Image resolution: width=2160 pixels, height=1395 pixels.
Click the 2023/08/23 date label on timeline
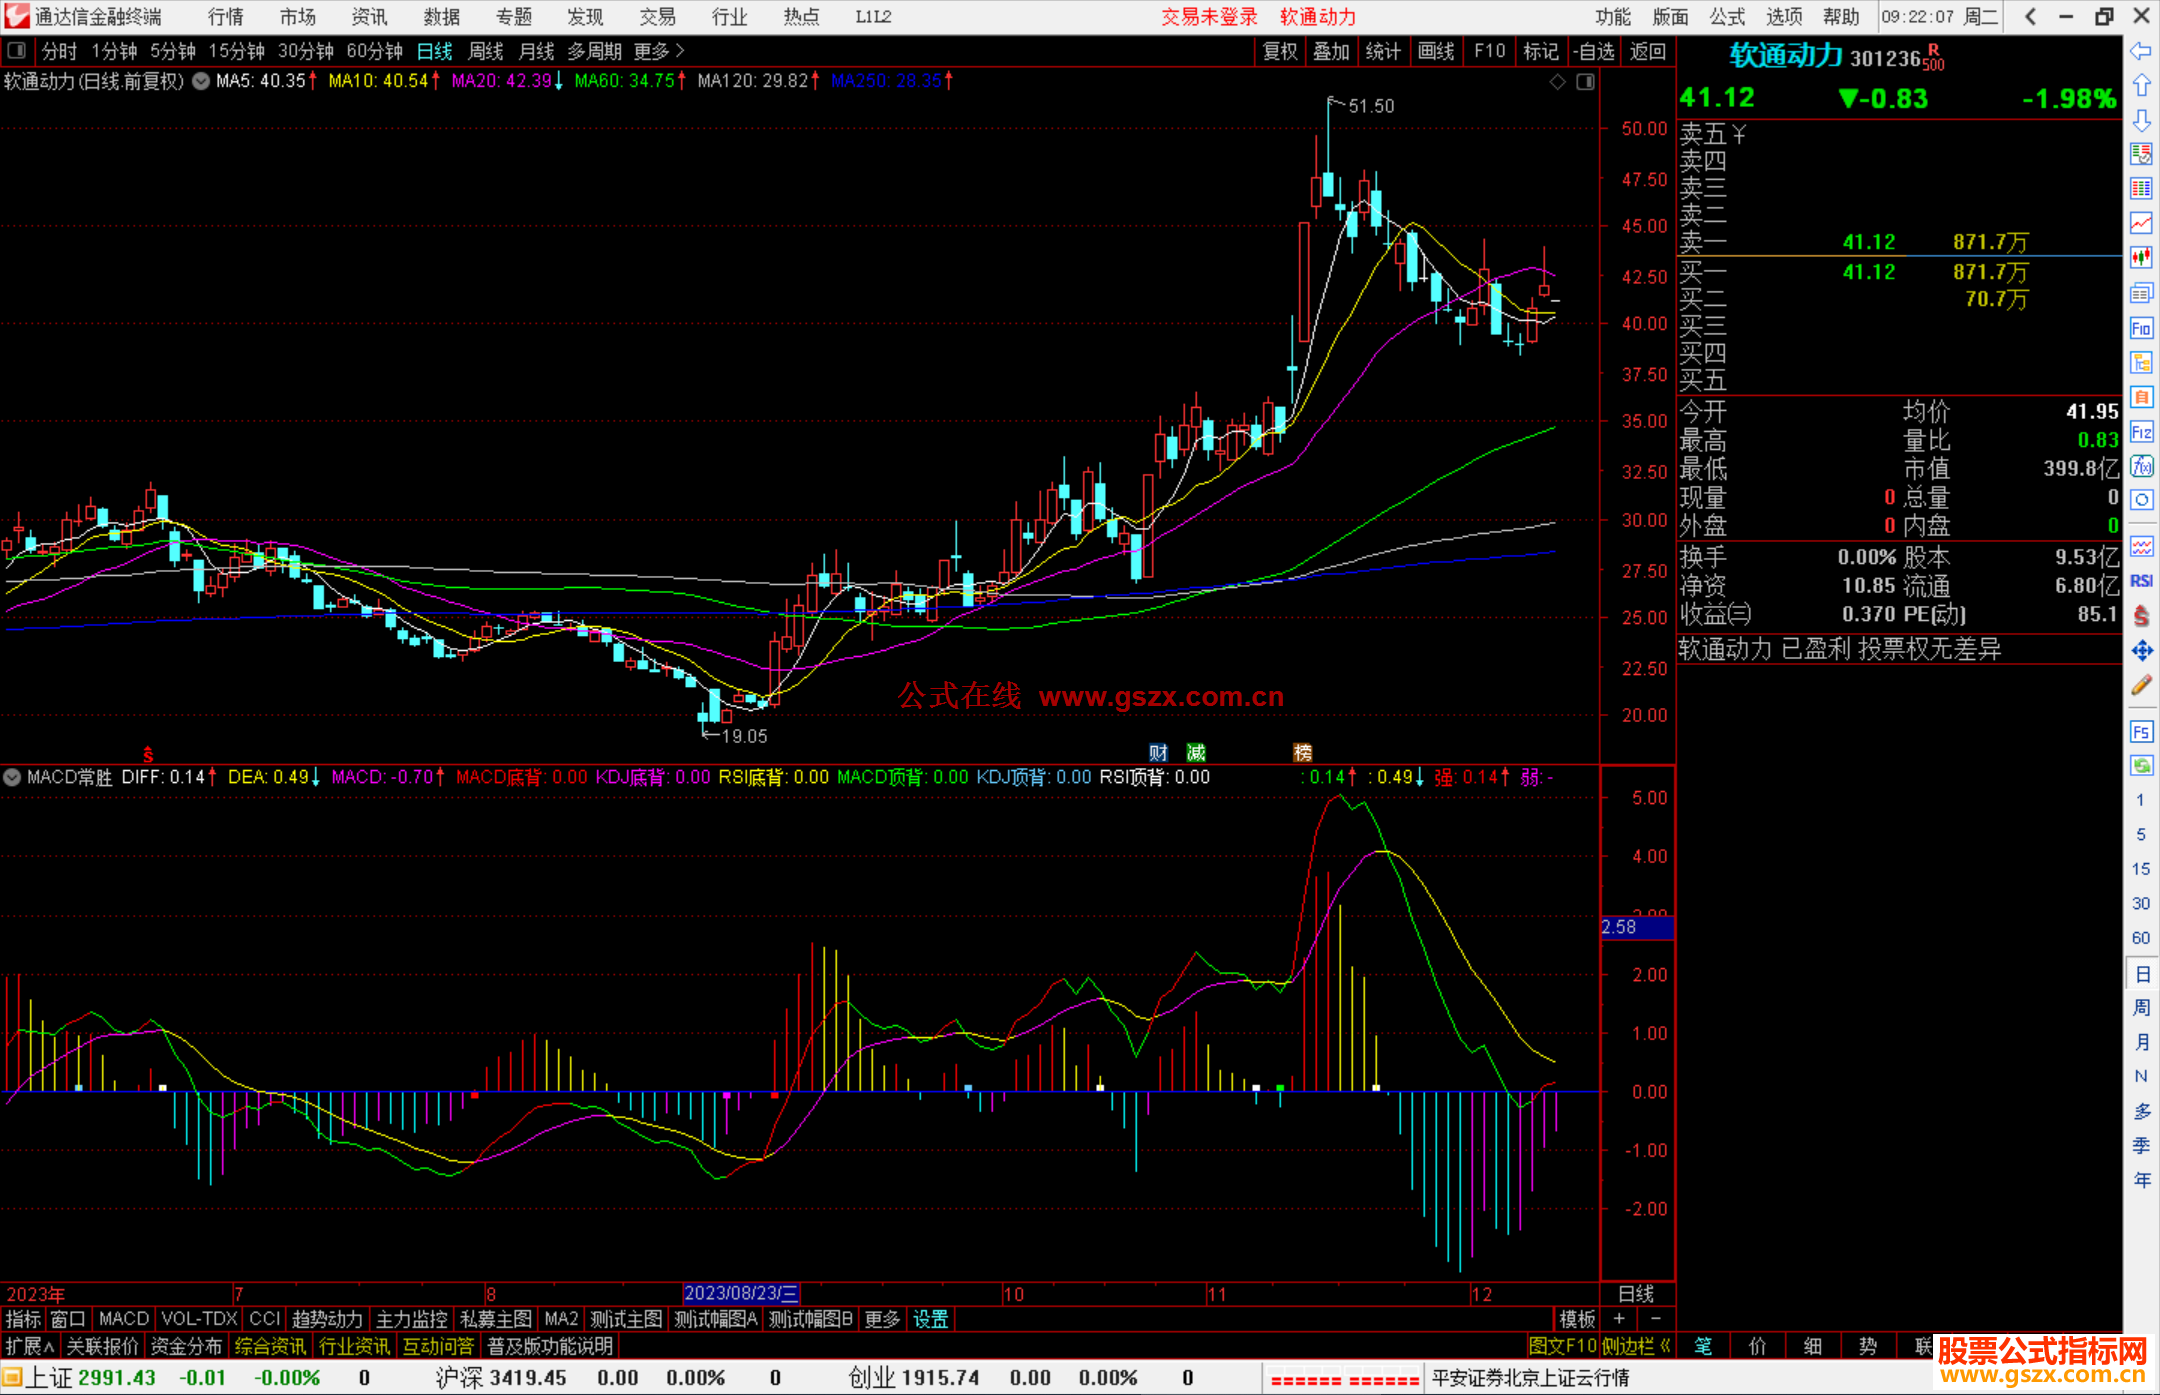(x=740, y=1294)
